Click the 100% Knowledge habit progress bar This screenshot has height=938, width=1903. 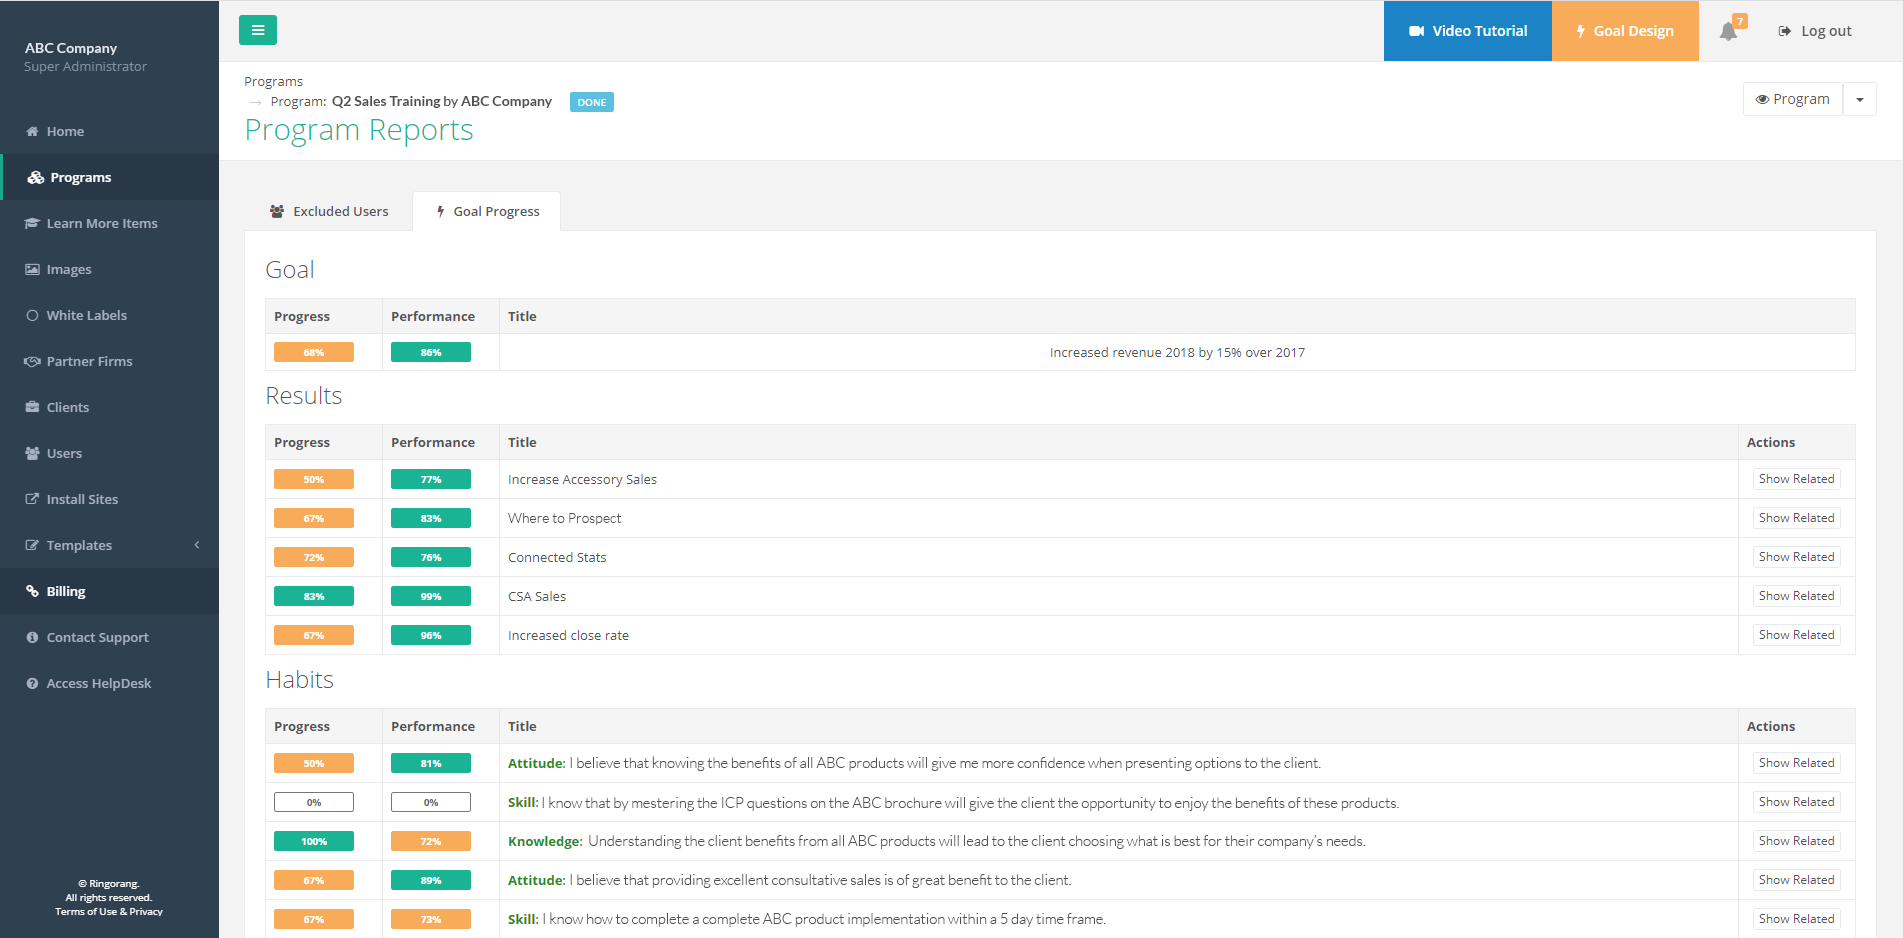(314, 841)
